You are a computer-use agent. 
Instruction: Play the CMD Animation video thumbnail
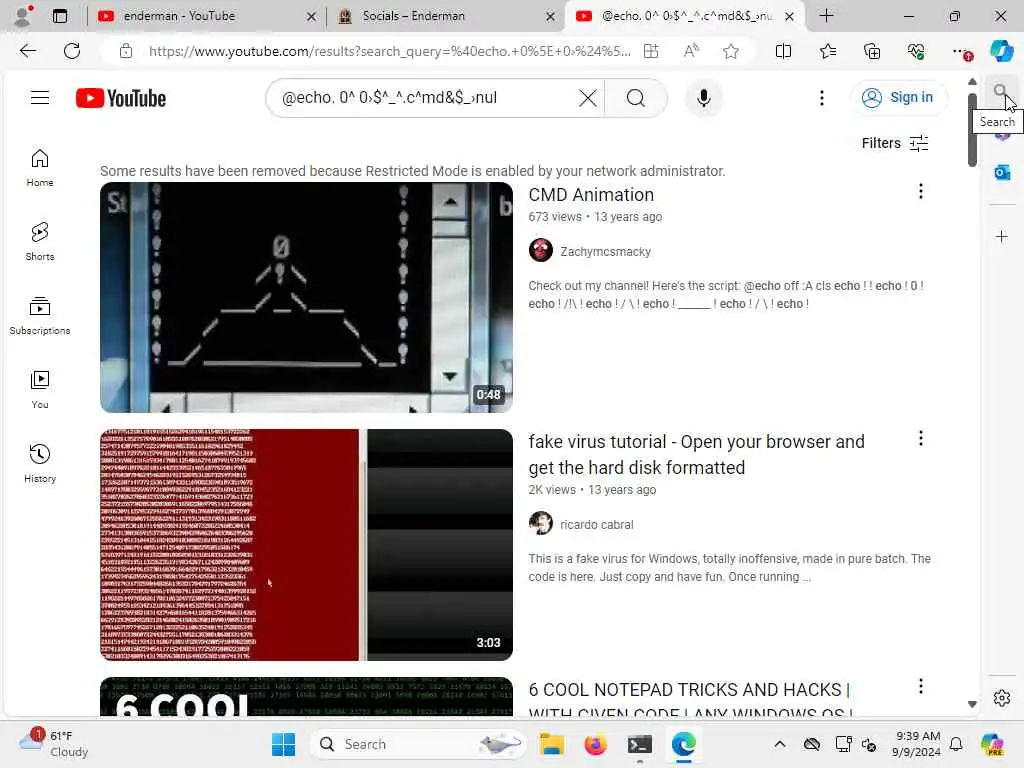306,297
